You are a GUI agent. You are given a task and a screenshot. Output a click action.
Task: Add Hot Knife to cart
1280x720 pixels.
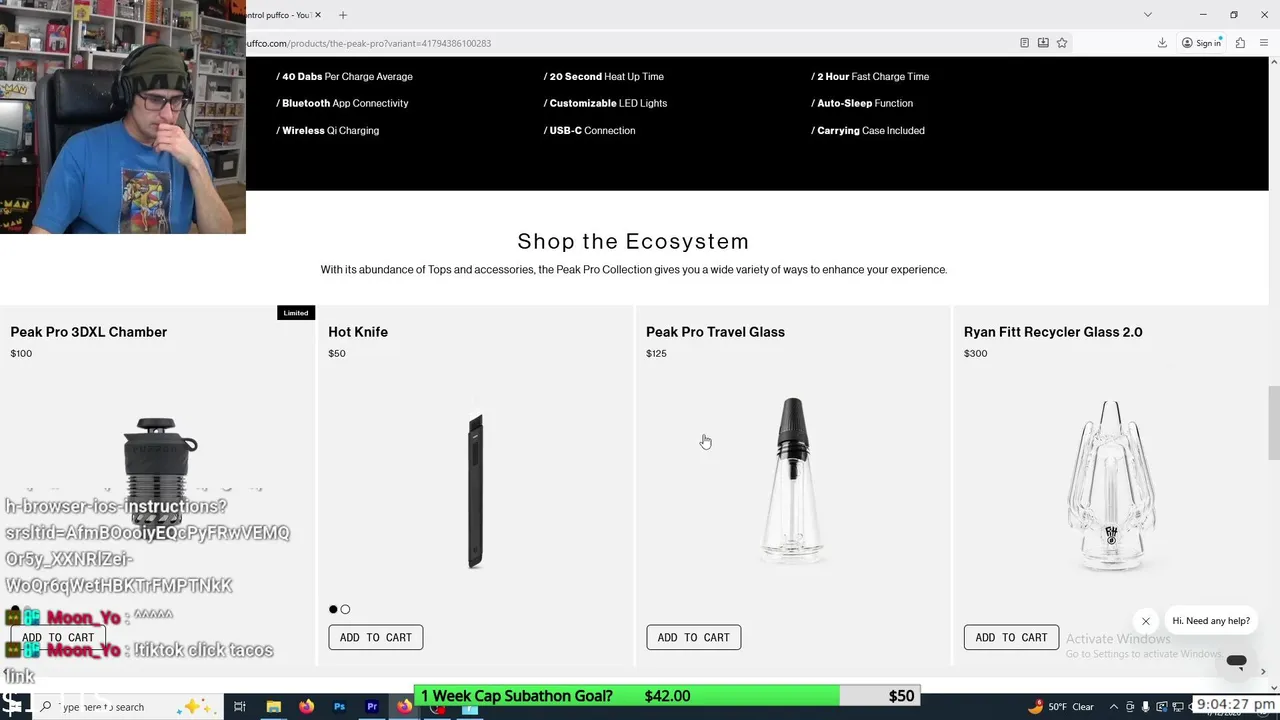pyautogui.click(x=376, y=637)
